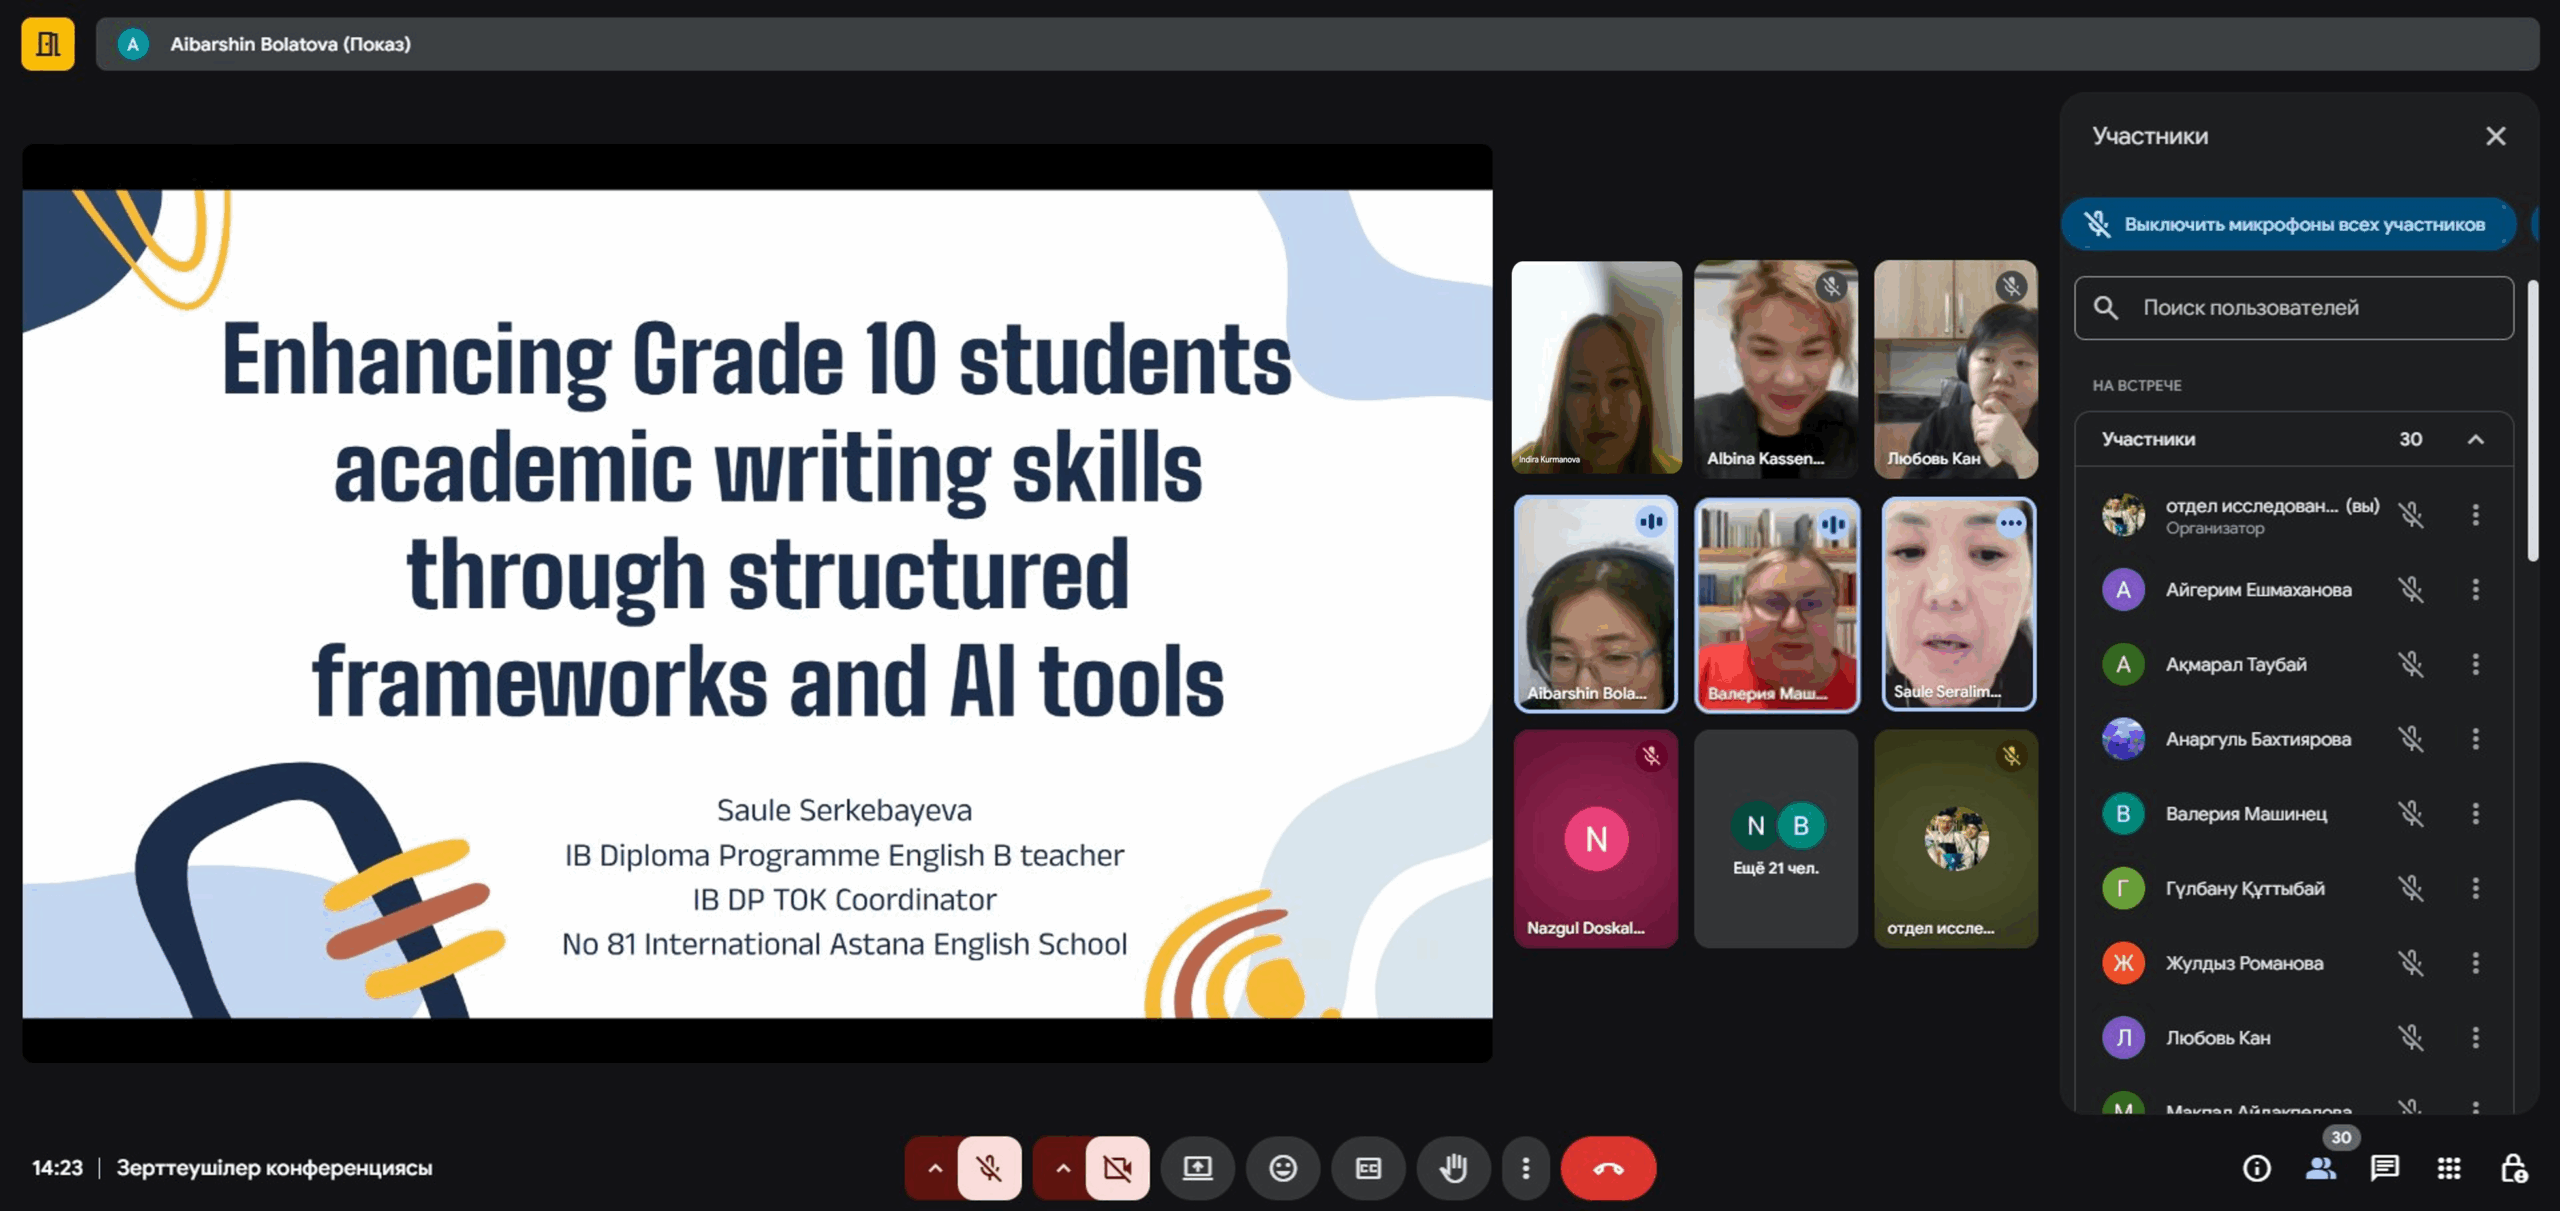The width and height of the screenshot is (2560, 1211).
Task: Click the red leave call button
Action: (1608, 1167)
